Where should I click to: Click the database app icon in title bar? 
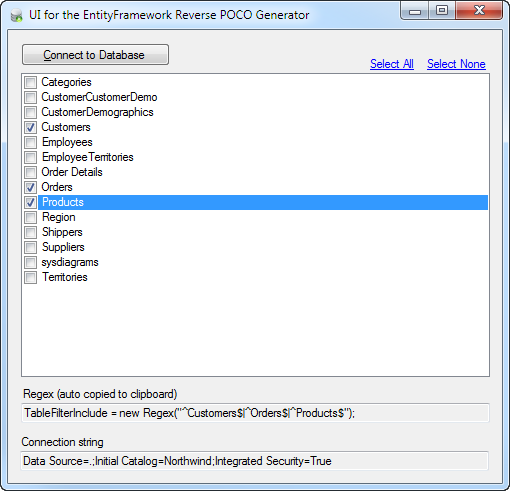(x=16, y=15)
